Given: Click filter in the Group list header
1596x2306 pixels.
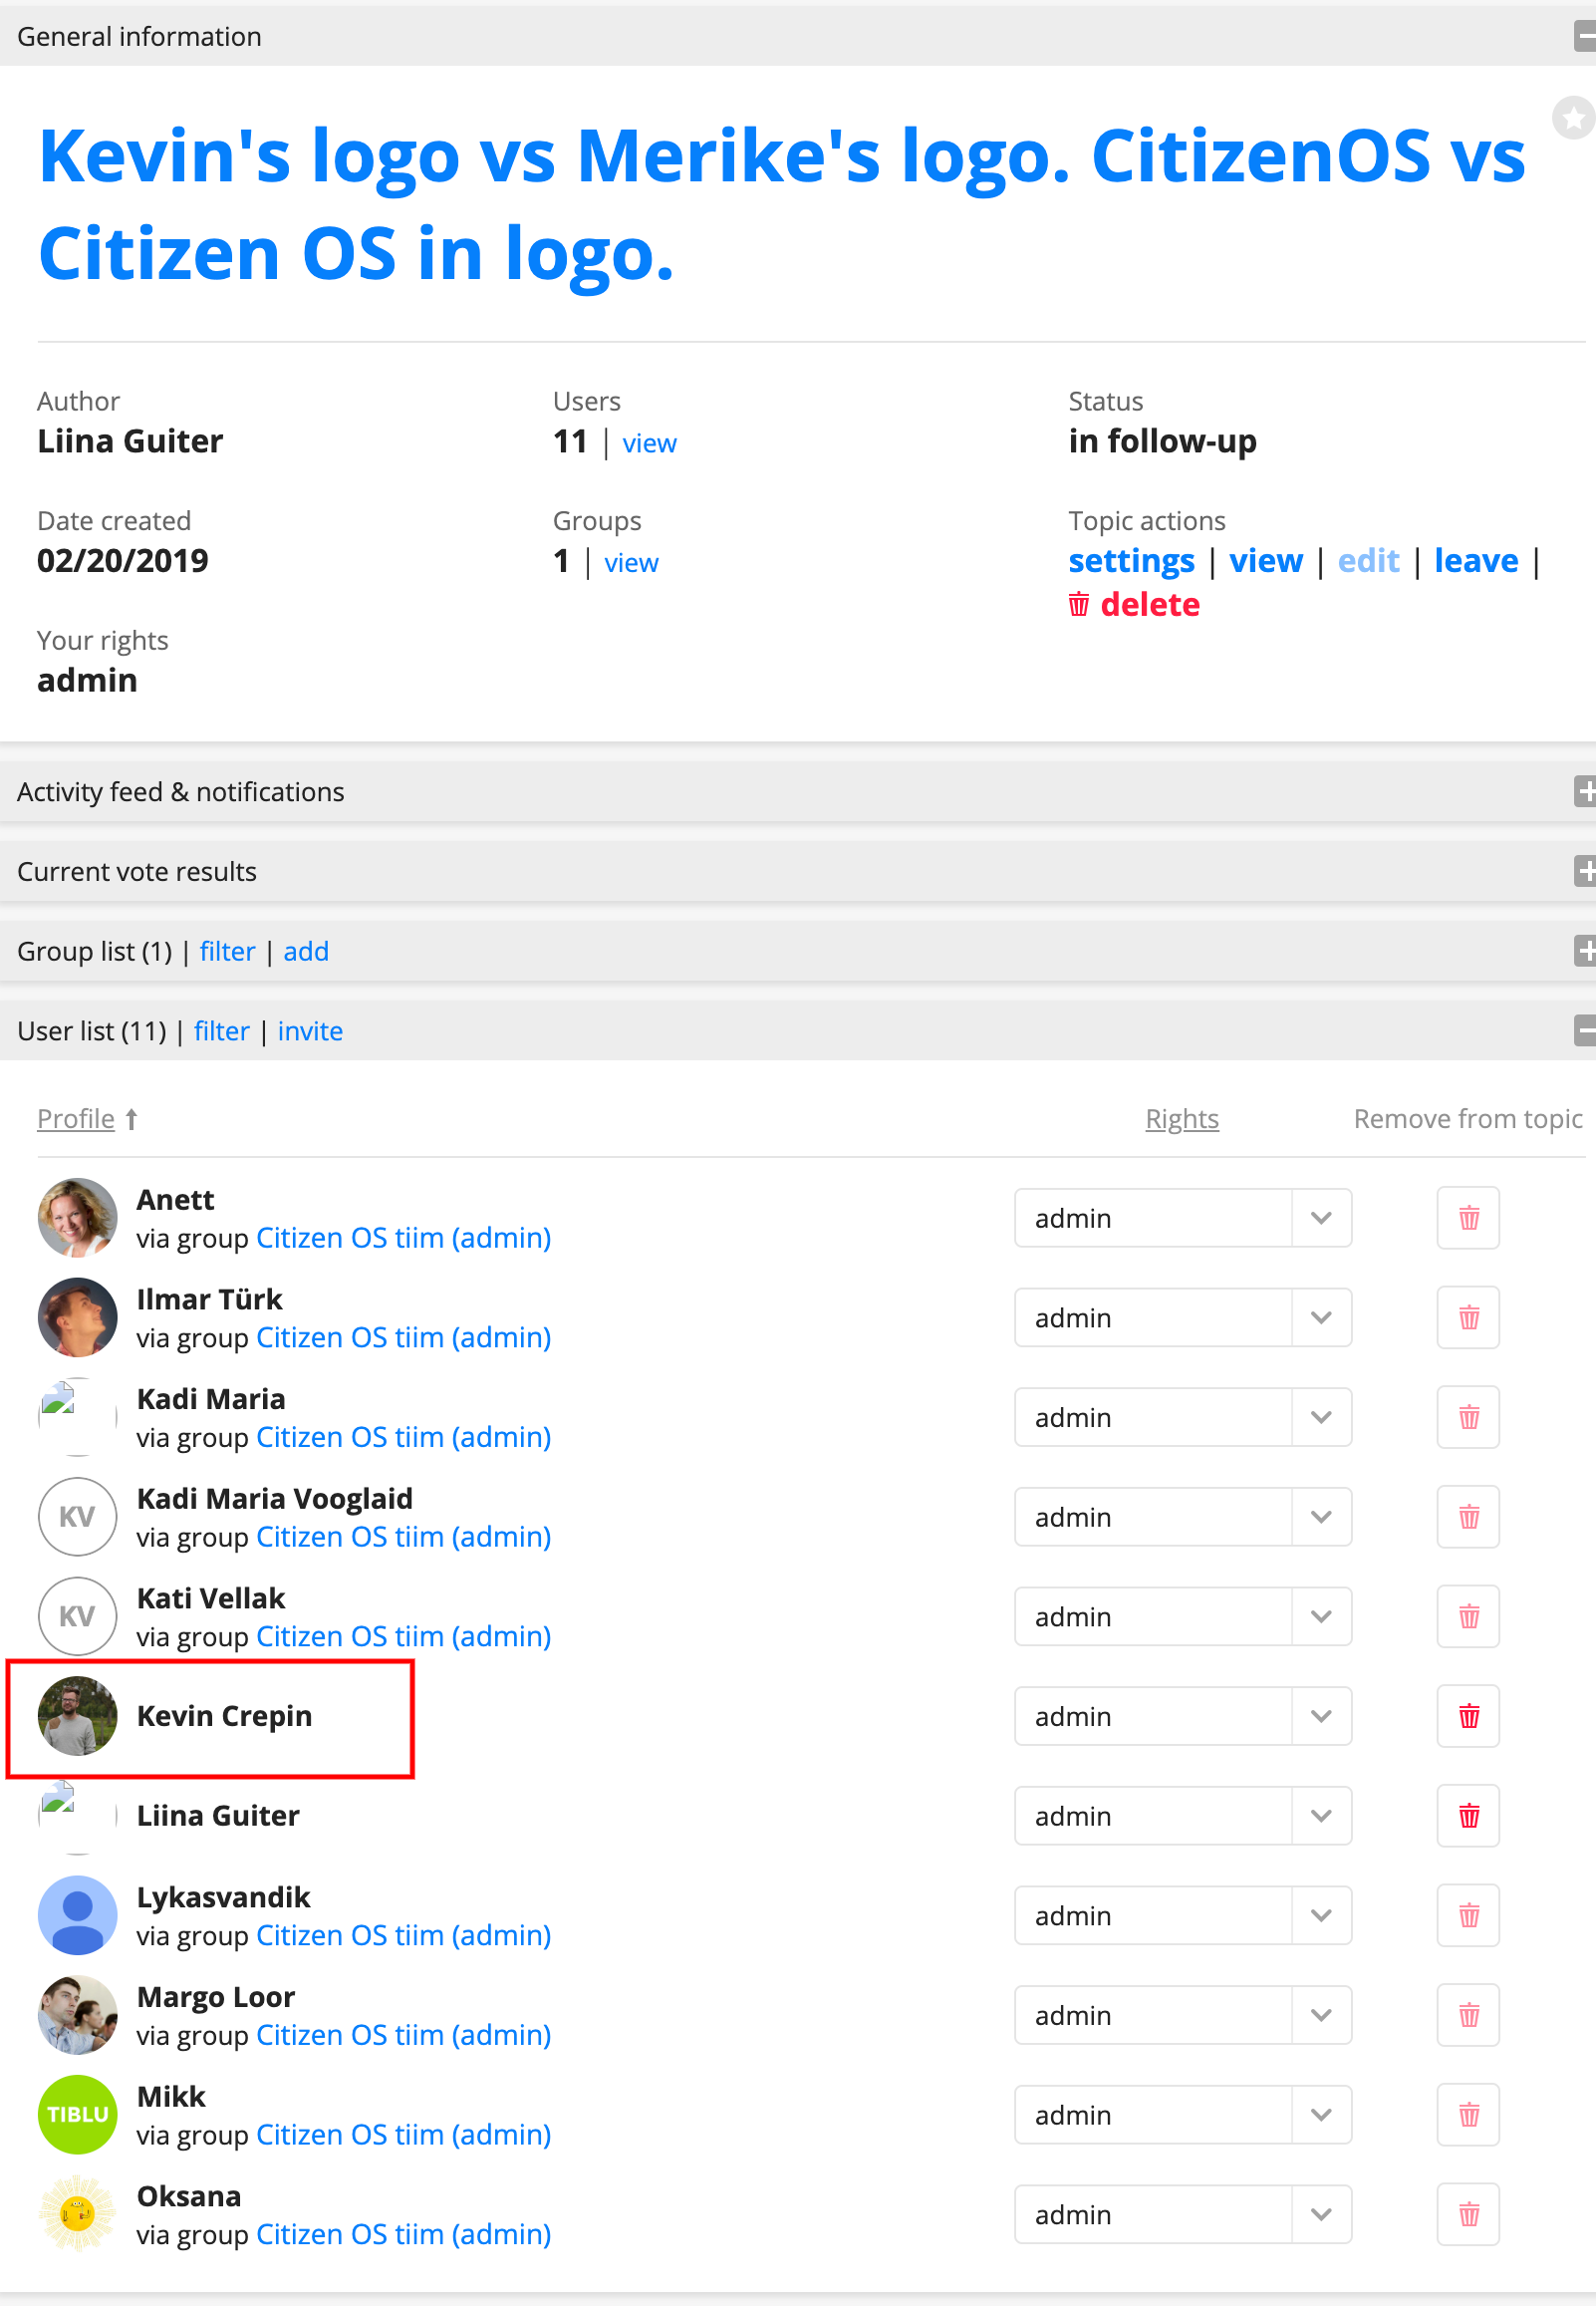Looking at the screenshot, I should coord(227,951).
